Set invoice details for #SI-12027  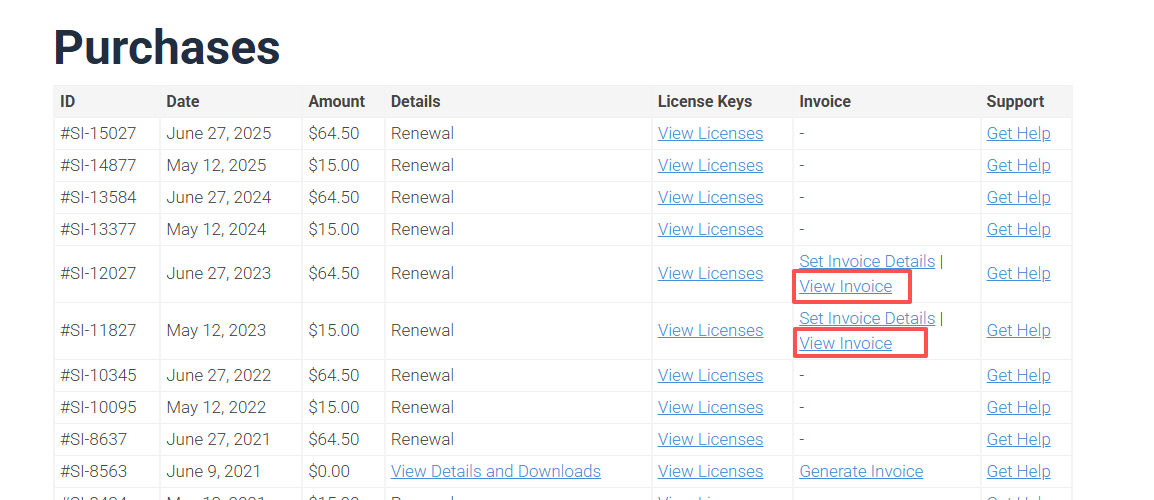(x=867, y=262)
